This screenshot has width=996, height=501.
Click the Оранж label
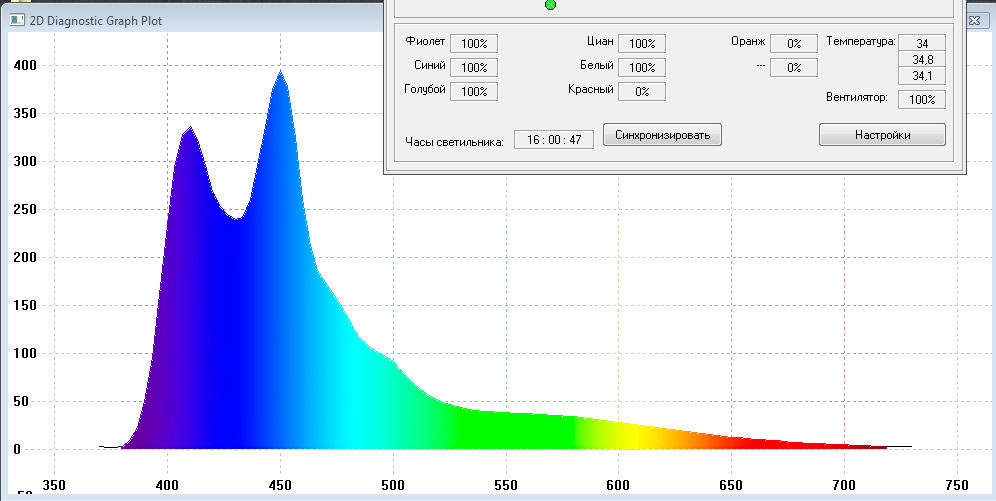(x=749, y=41)
